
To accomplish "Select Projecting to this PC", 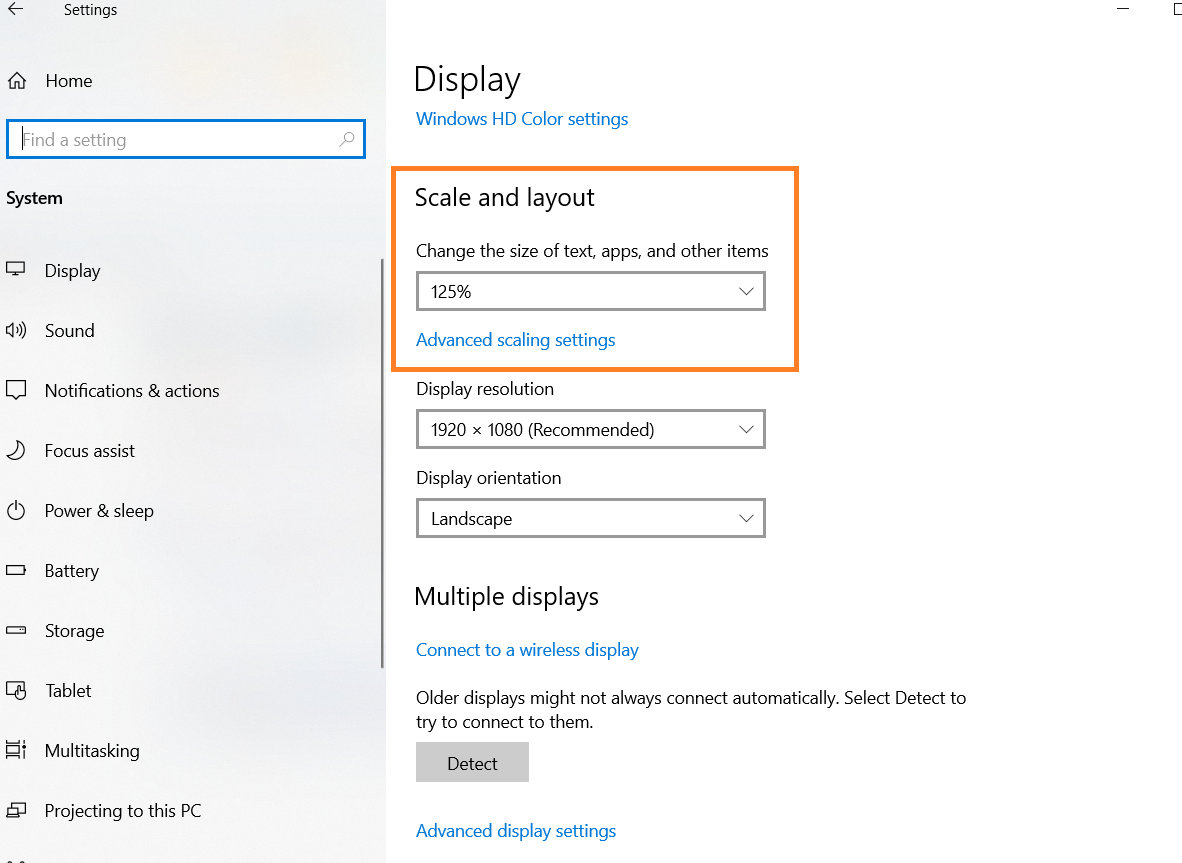I will click(x=122, y=811).
